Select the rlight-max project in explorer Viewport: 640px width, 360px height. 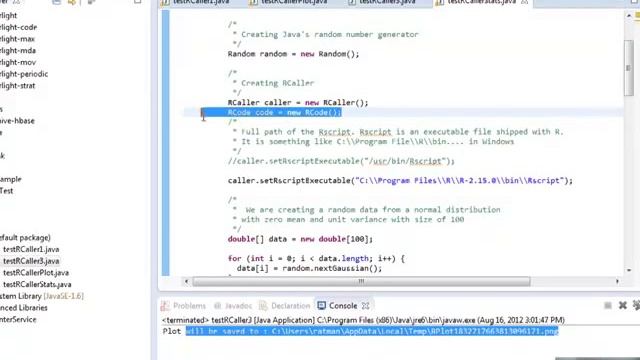click(17, 39)
